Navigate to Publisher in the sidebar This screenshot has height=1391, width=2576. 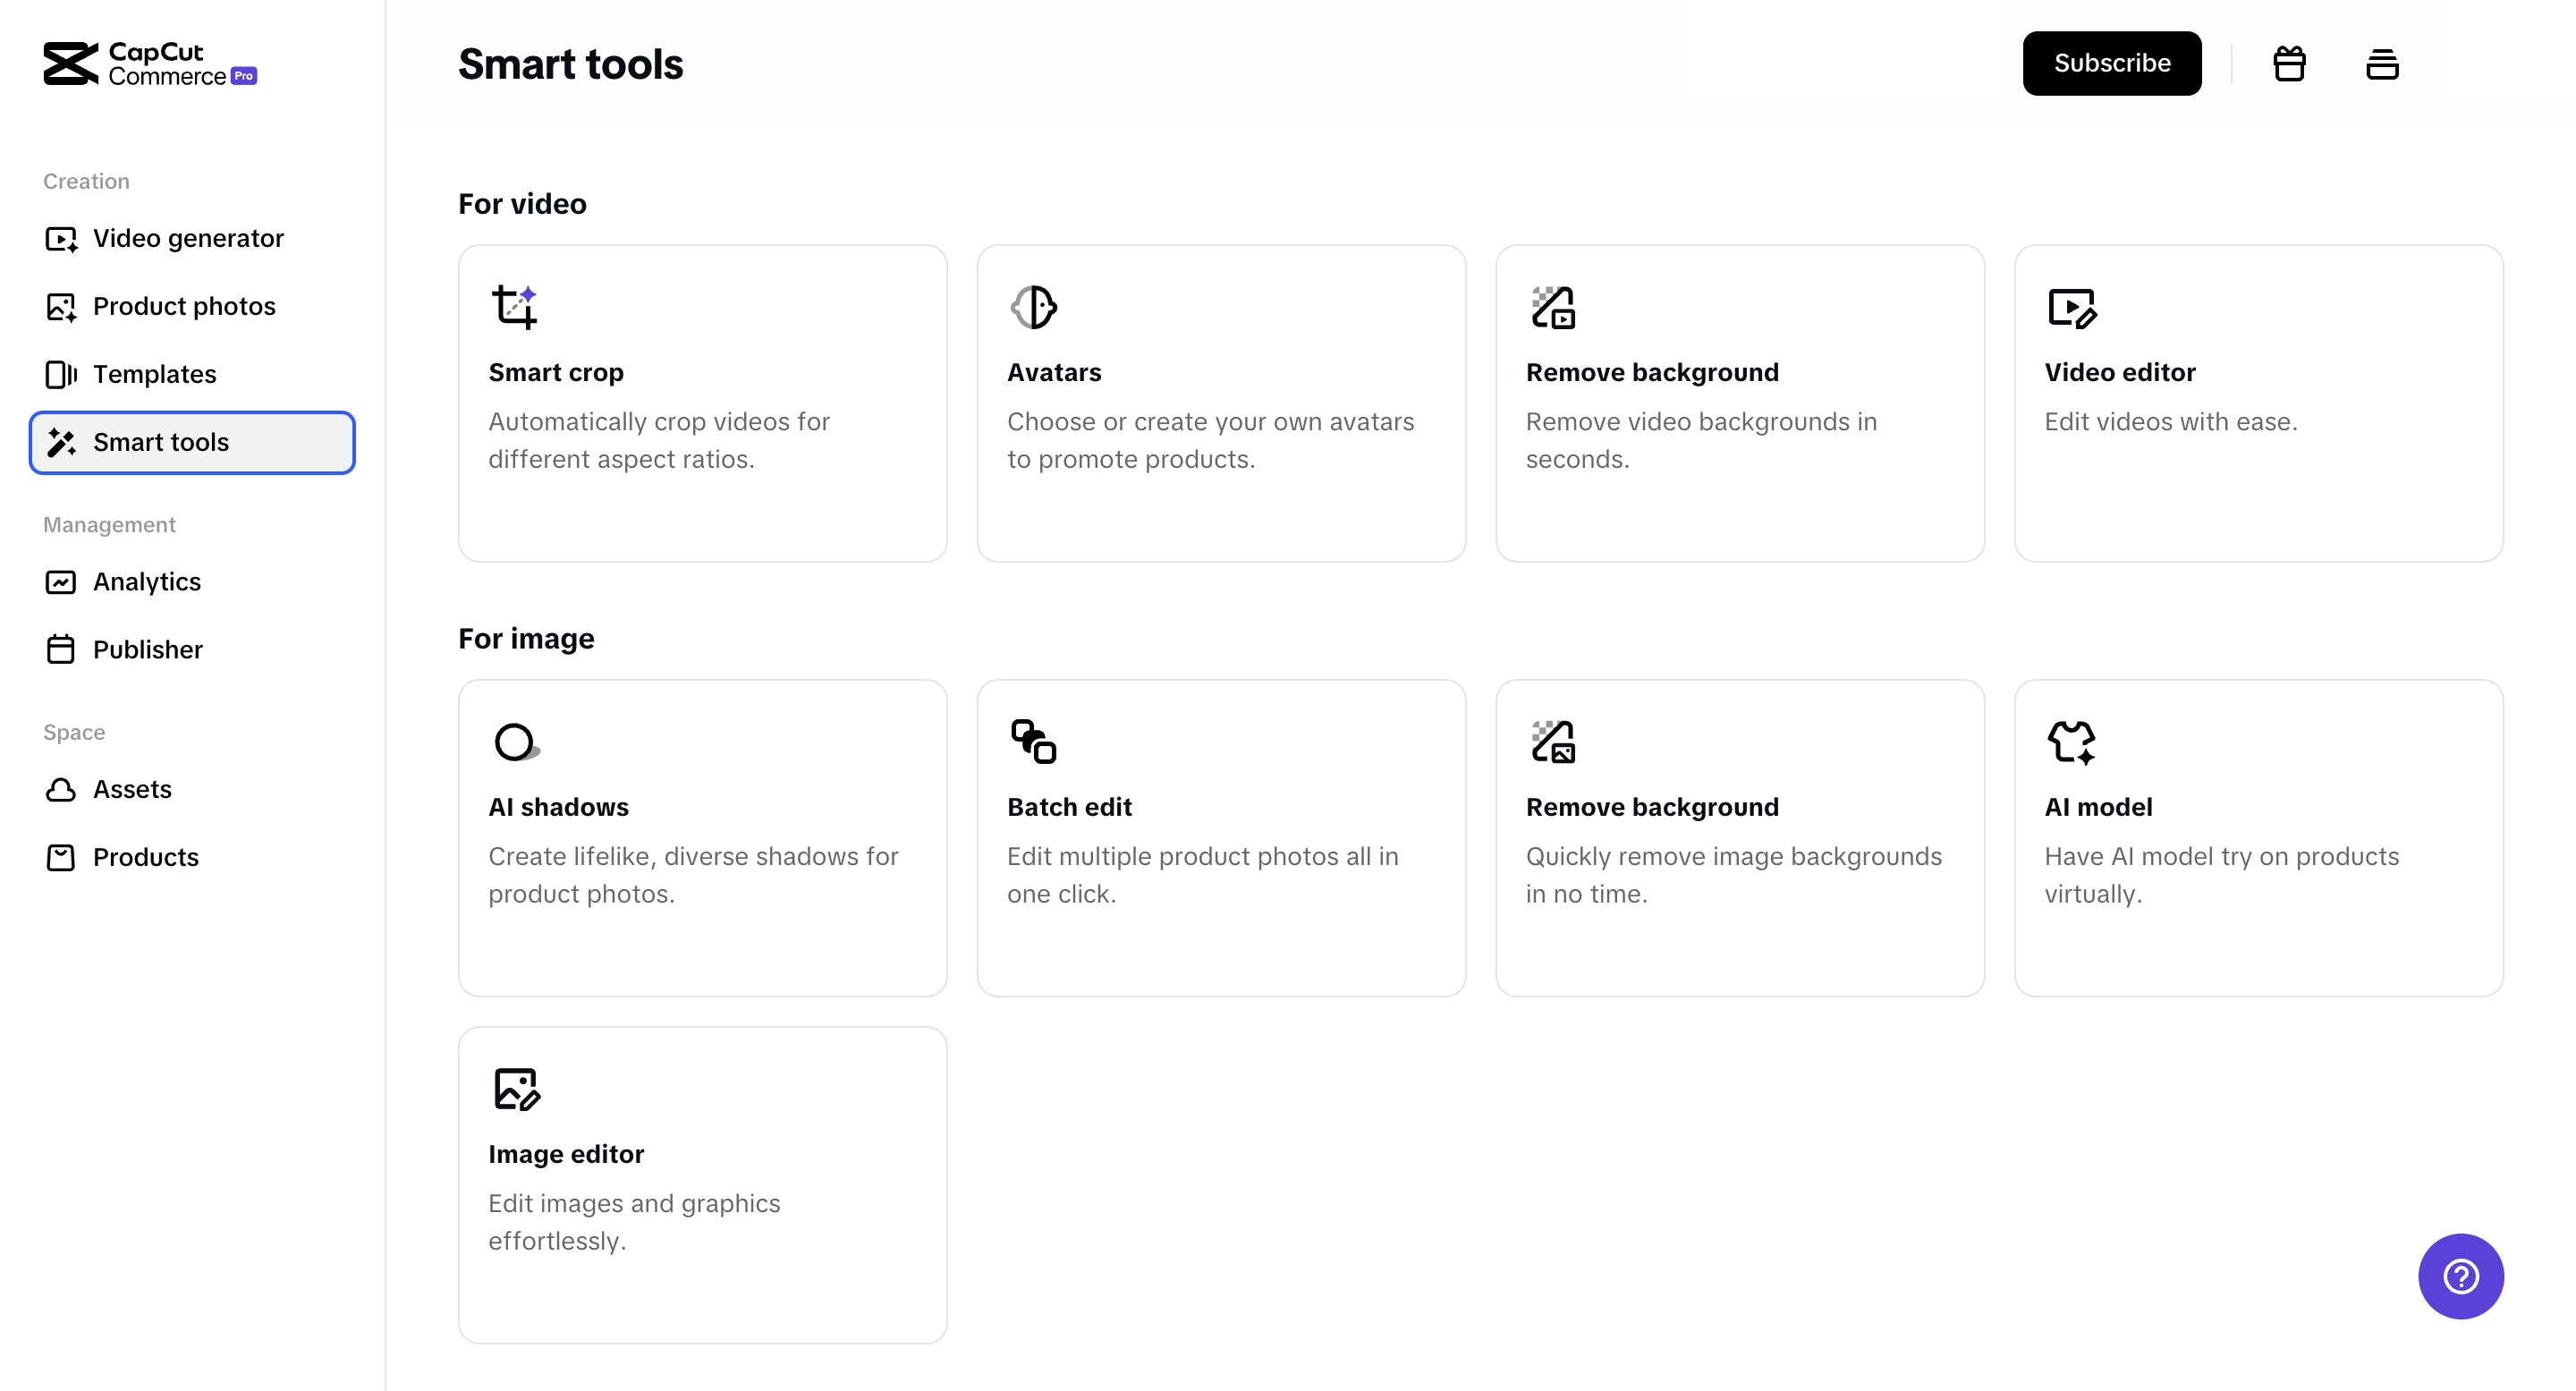pyautogui.click(x=147, y=650)
